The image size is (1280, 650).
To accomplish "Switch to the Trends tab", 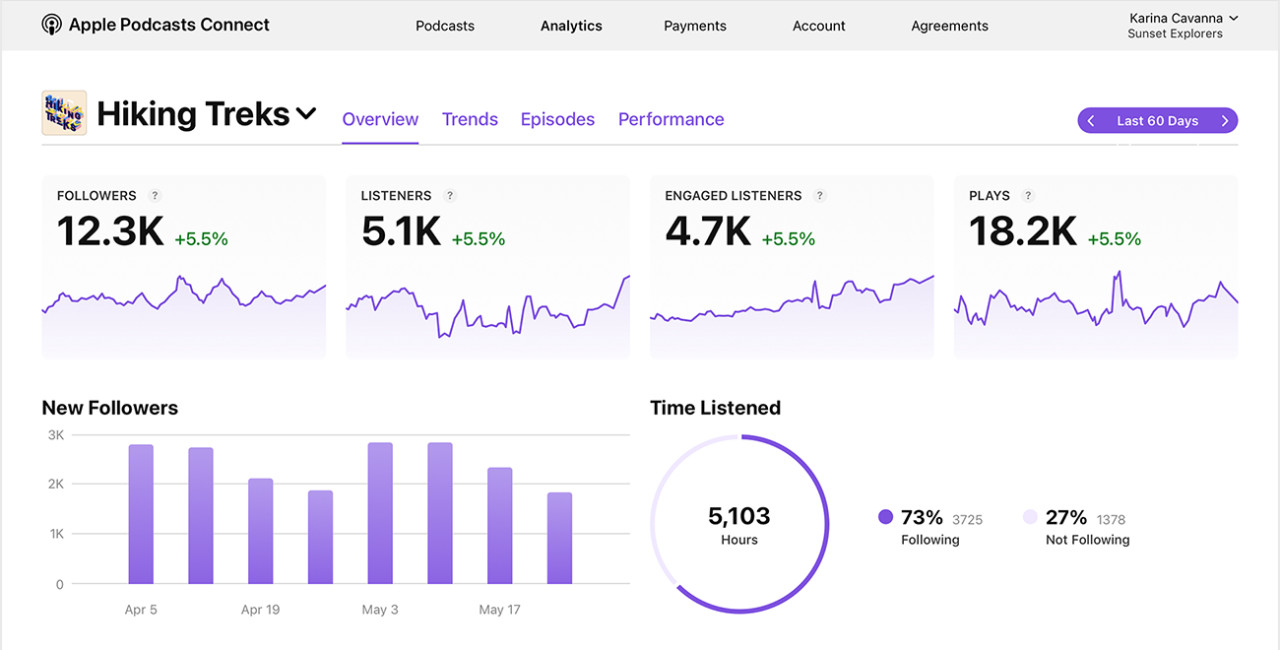I will pos(470,119).
